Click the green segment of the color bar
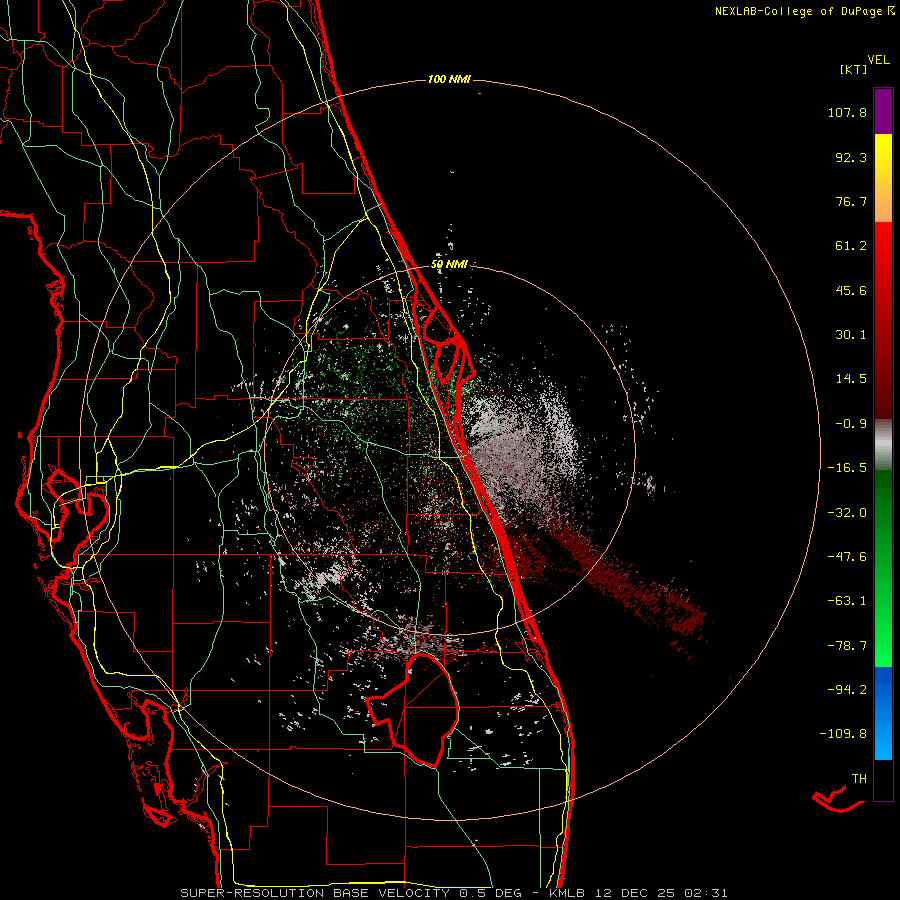This screenshot has width=900, height=900. click(883, 568)
